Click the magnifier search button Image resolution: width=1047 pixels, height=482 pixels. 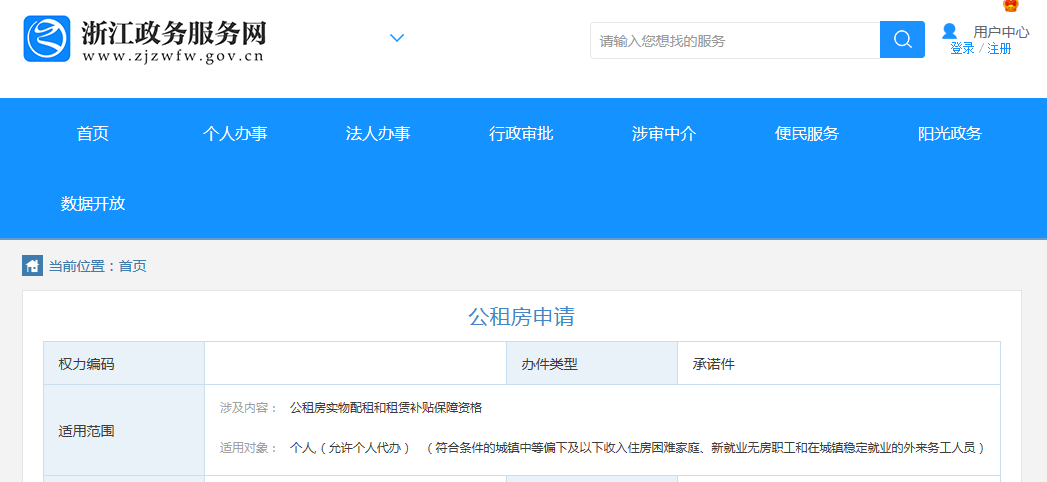click(902, 40)
